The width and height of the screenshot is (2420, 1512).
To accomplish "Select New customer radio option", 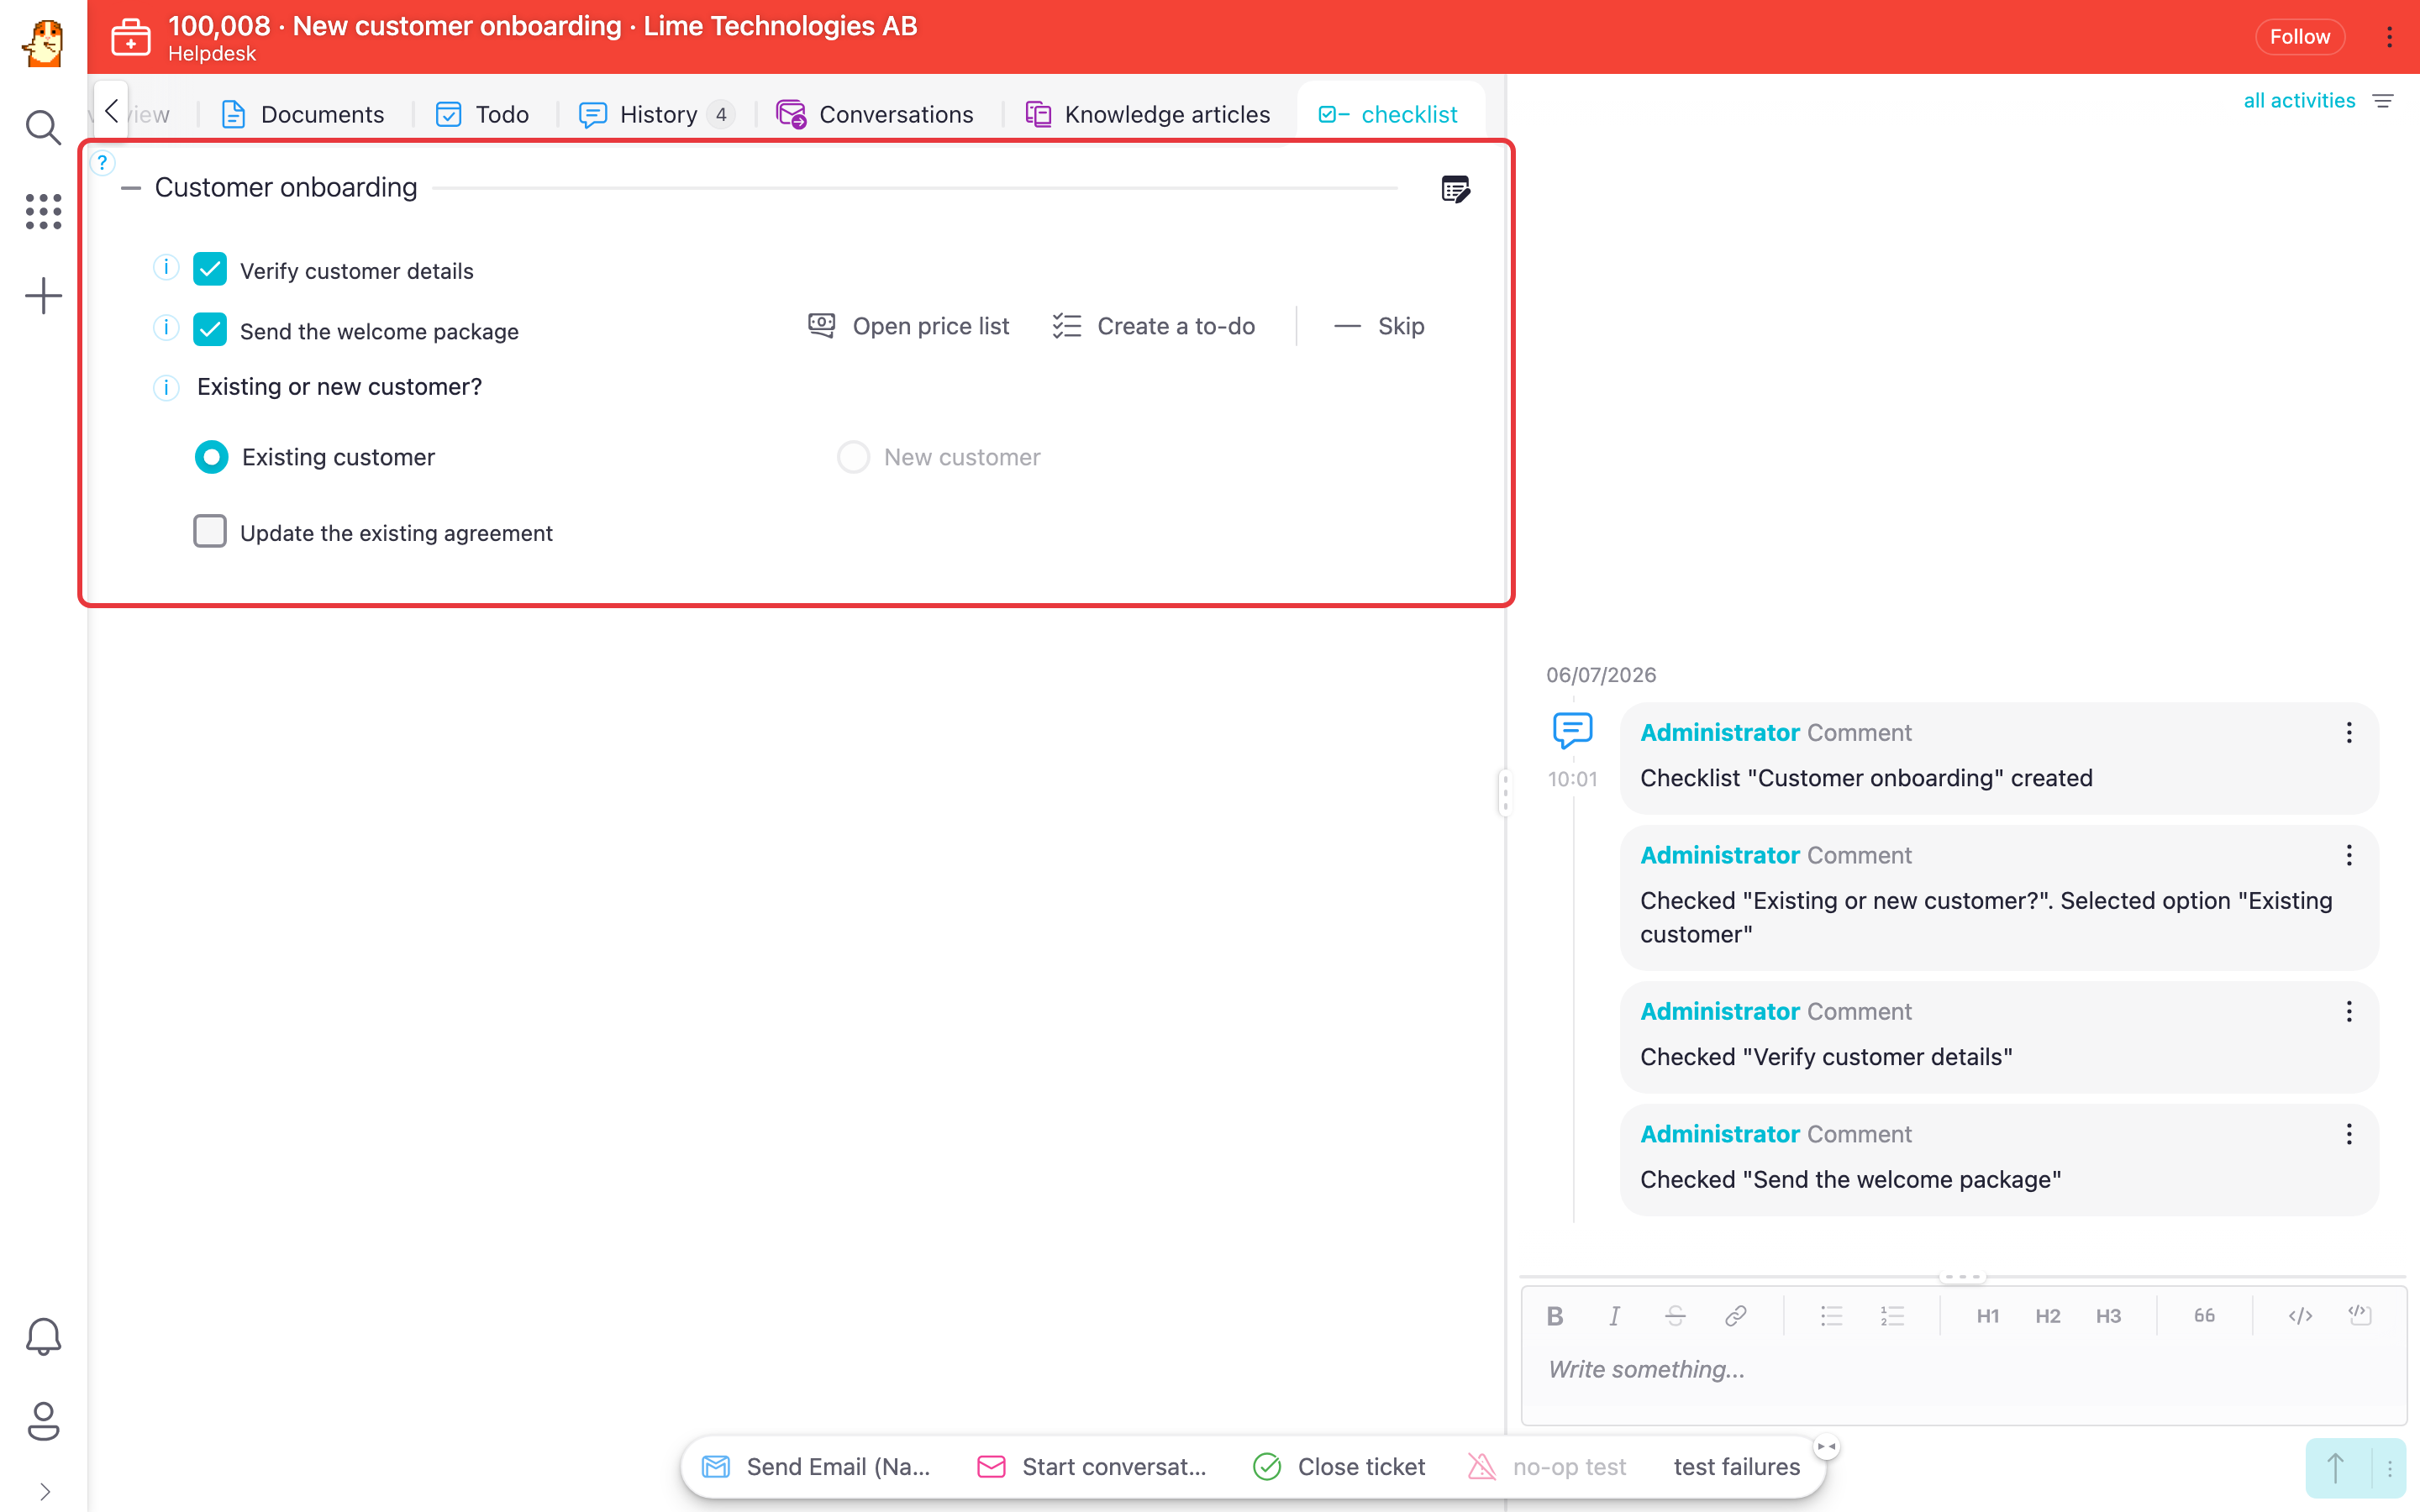I will coord(853,457).
